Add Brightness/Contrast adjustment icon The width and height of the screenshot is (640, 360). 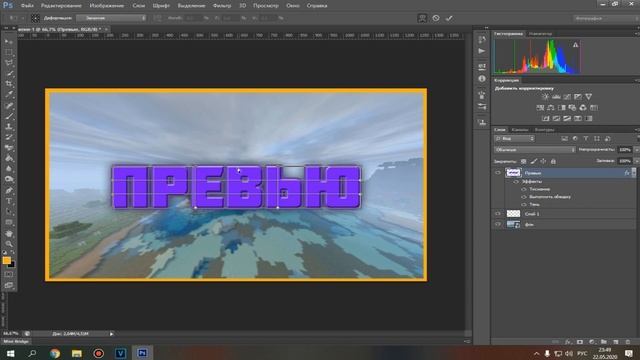pyautogui.click(x=545, y=97)
